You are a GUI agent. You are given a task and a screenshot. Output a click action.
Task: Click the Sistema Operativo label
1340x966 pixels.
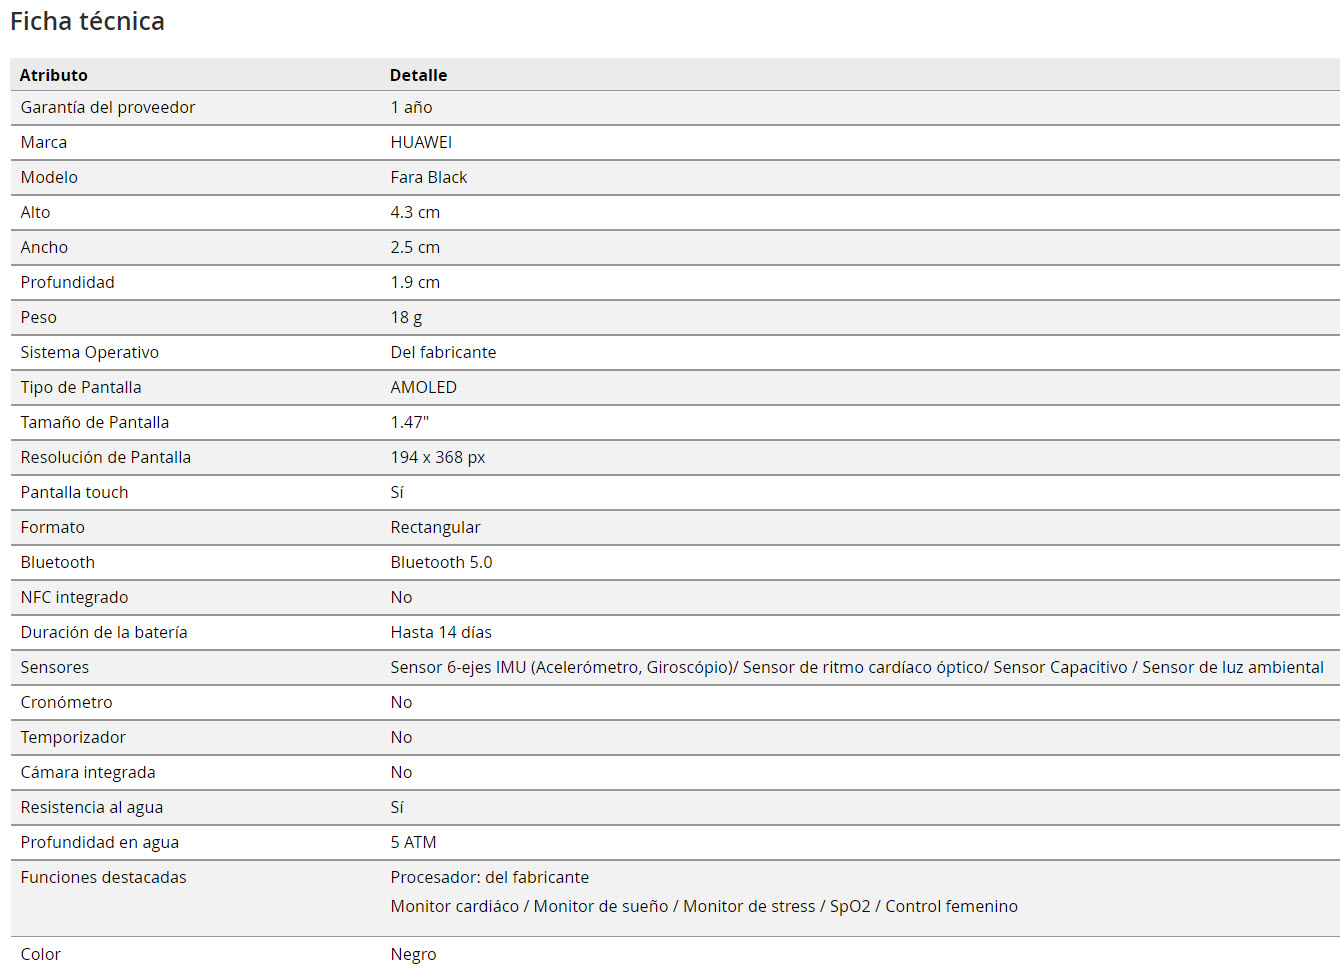(90, 352)
